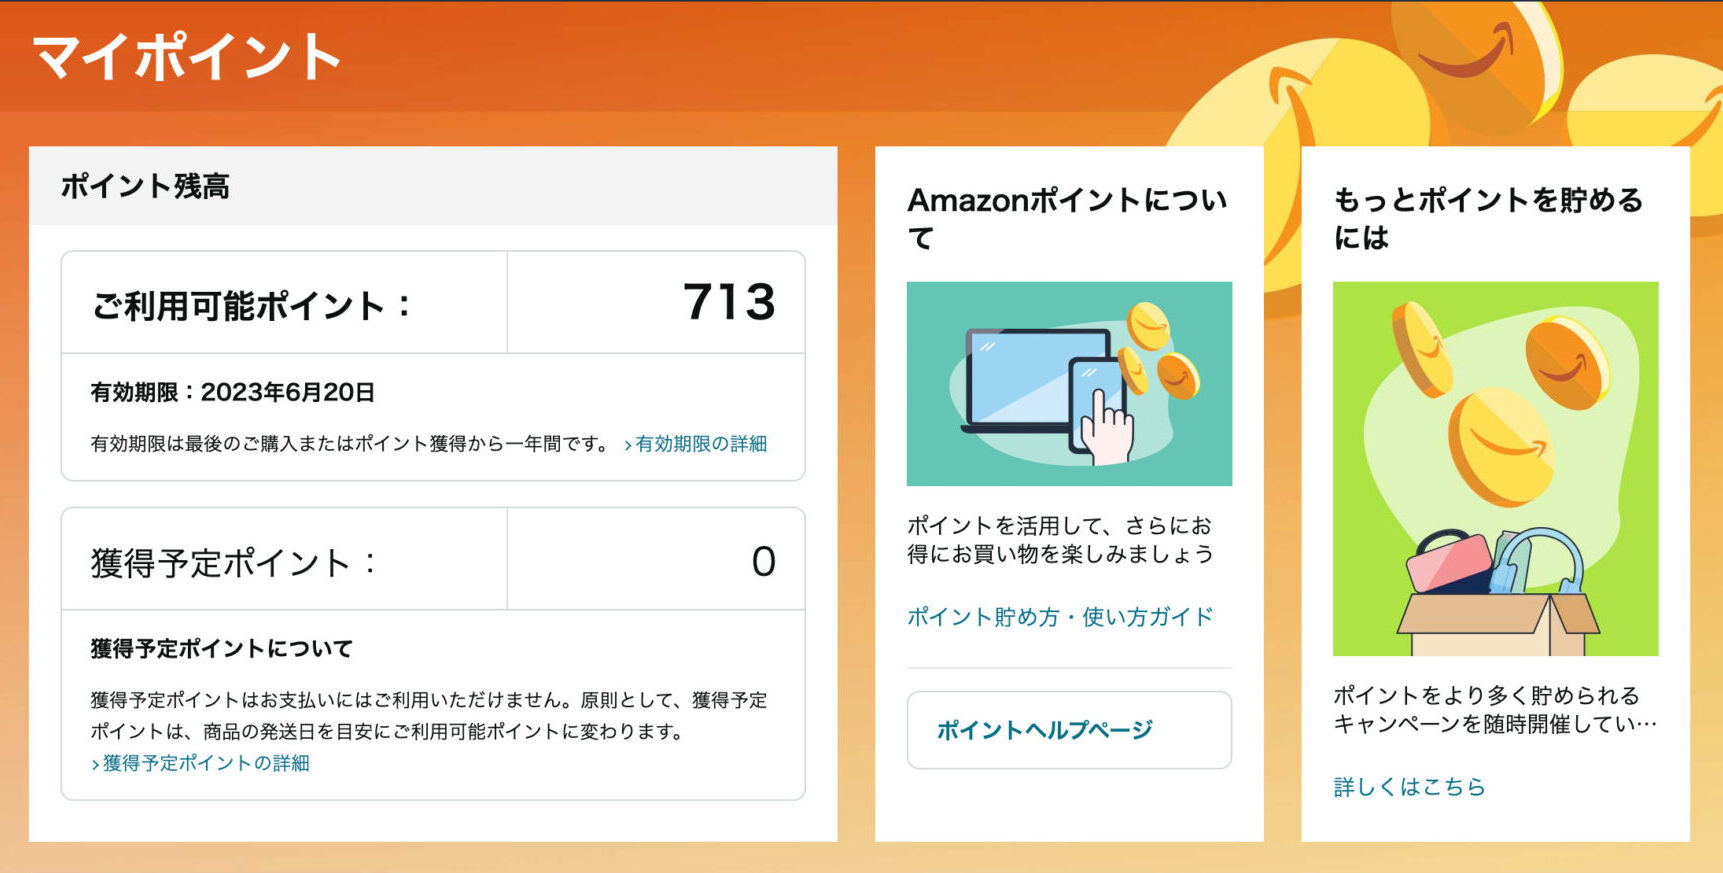Click the 713 available points value

(x=729, y=302)
